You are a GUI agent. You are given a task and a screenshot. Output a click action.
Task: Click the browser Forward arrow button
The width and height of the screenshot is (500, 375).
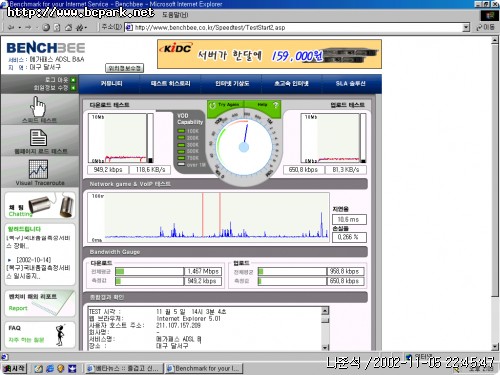28,27
